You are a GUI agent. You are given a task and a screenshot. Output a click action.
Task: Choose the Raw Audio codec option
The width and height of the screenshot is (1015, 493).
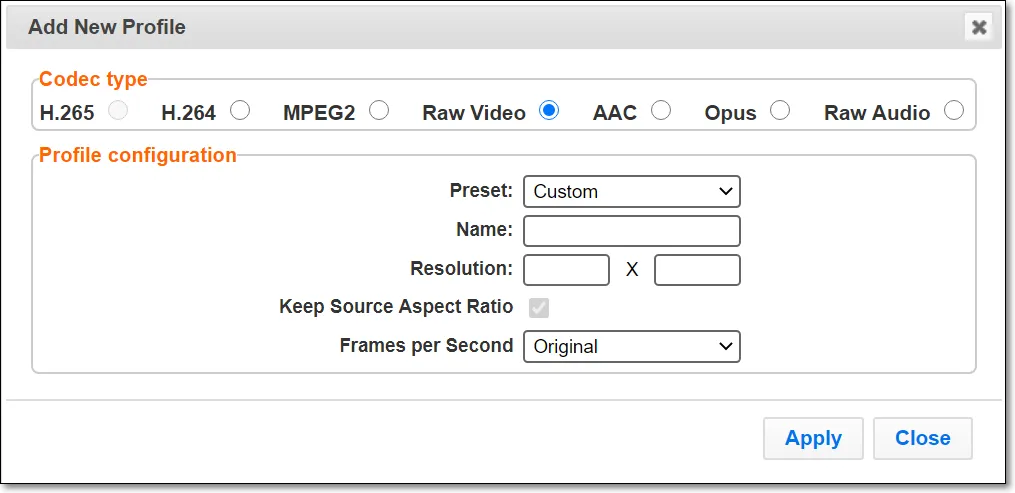coord(954,111)
